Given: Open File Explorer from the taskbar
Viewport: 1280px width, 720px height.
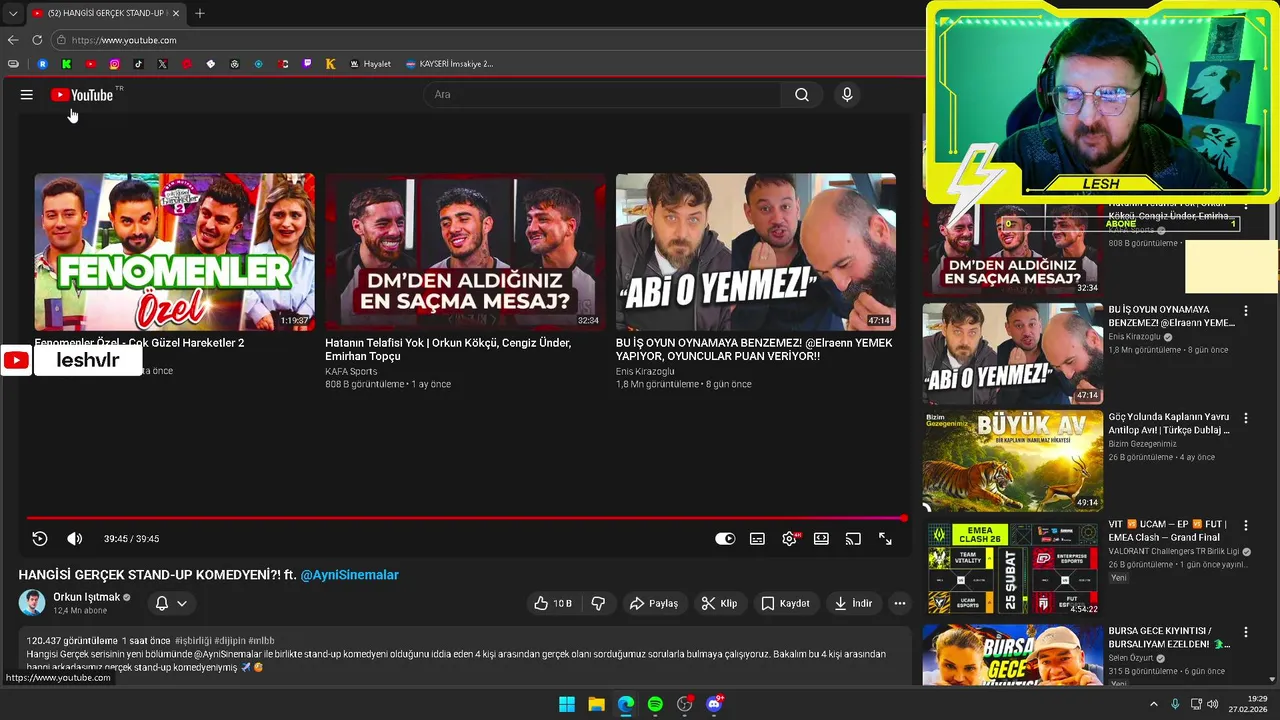Looking at the screenshot, I should [x=596, y=704].
